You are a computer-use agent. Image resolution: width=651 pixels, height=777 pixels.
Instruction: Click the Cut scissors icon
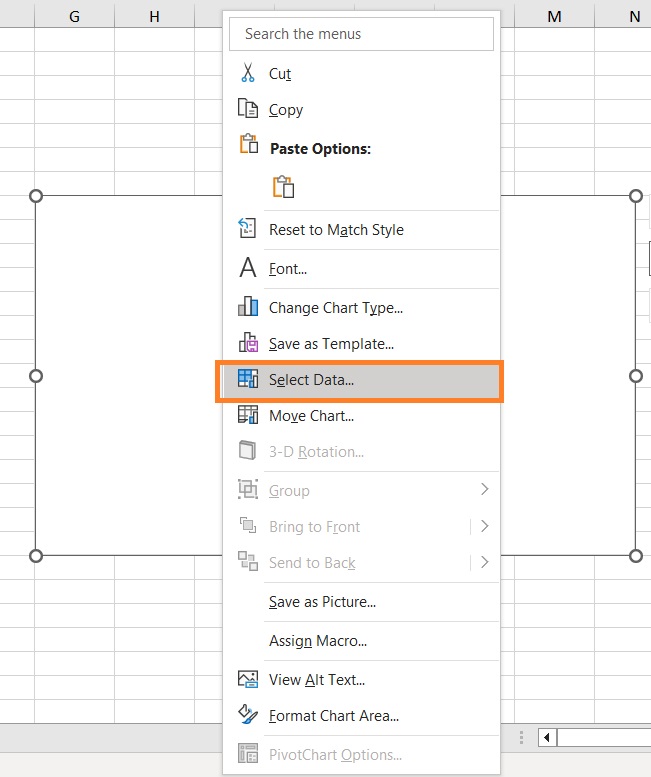coord(248,73)
